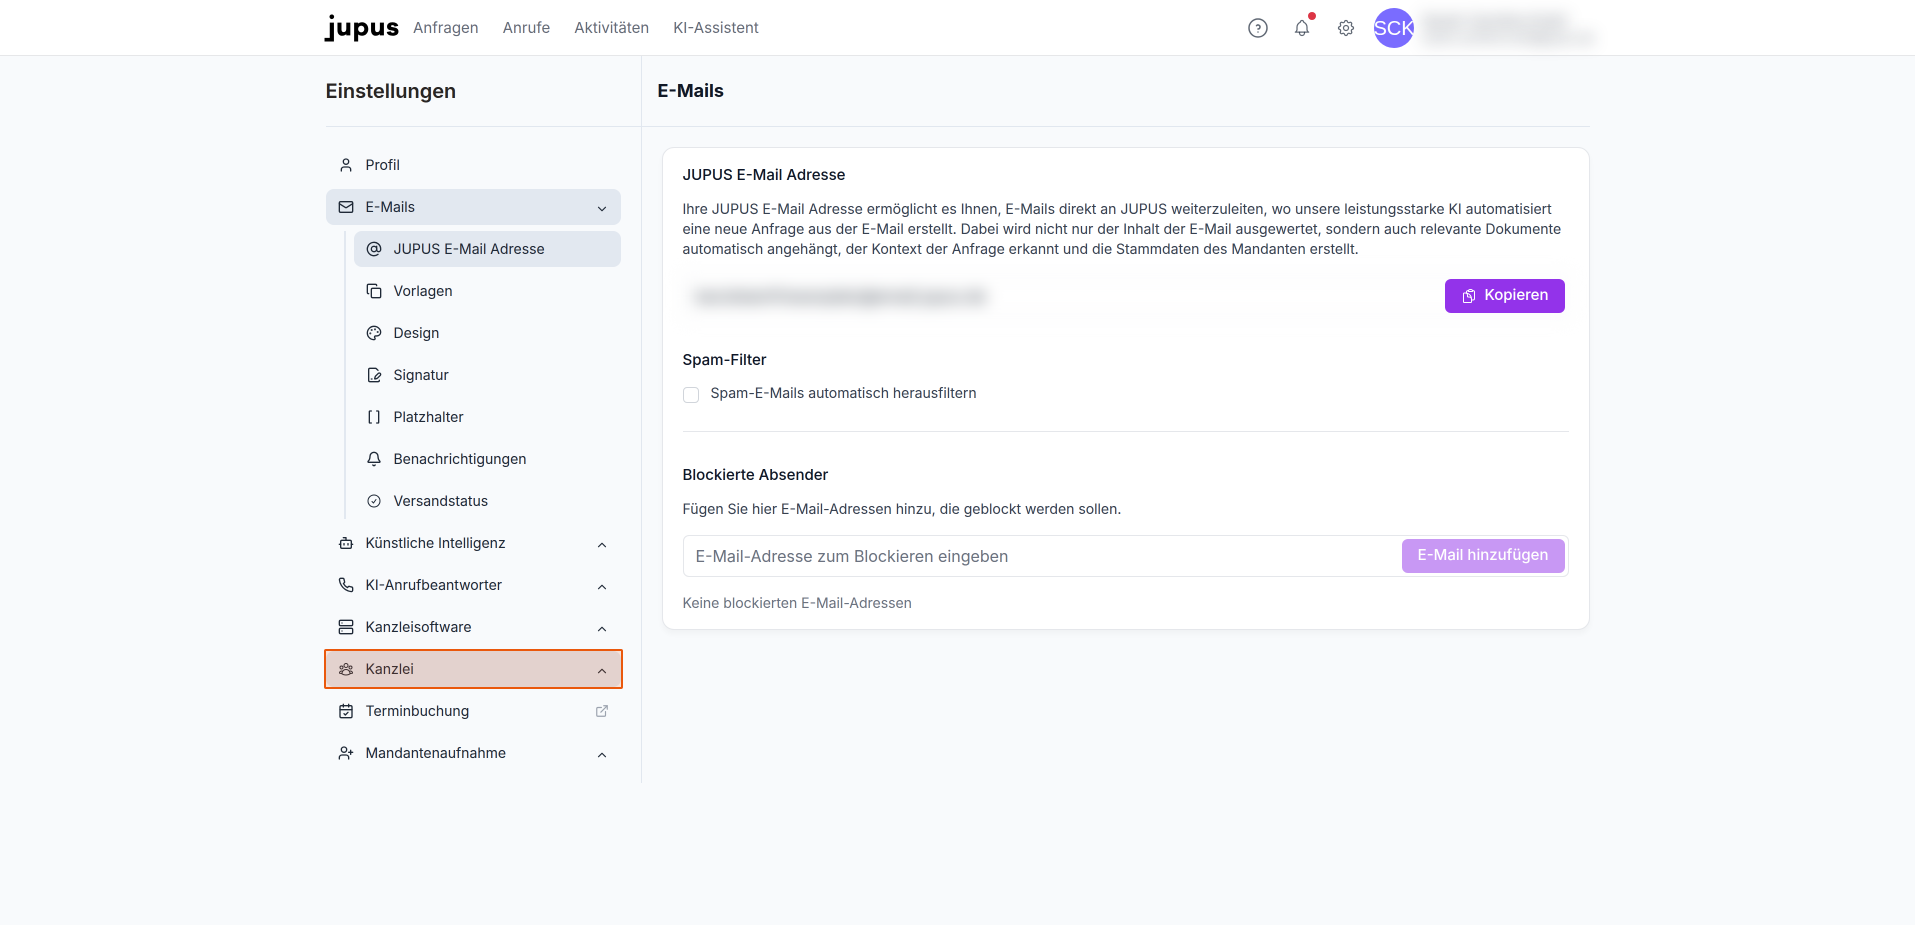Viewport: 1915px width, 929px height.
Task: Click the Spam-Filter heading
Action: [x=724, y=360]
